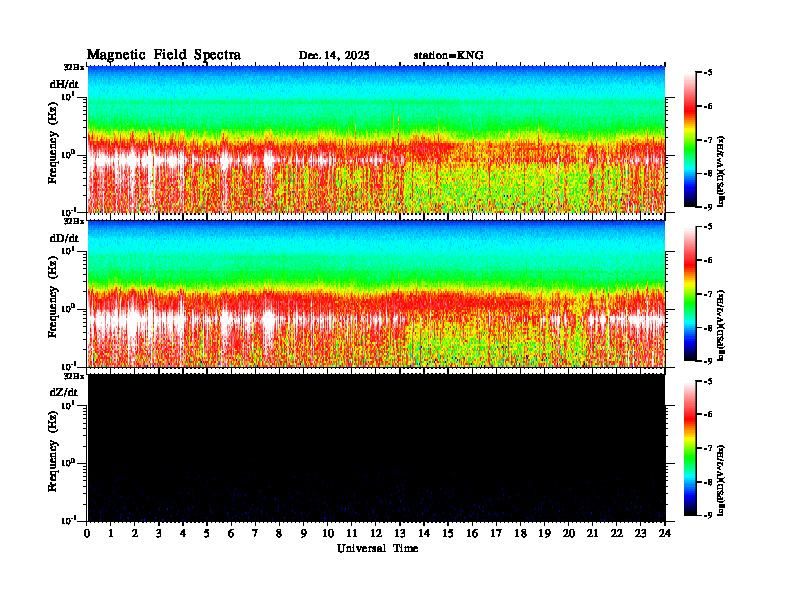Click the "24" hour tick label
The image size is (792, 612).
point(665,533)
